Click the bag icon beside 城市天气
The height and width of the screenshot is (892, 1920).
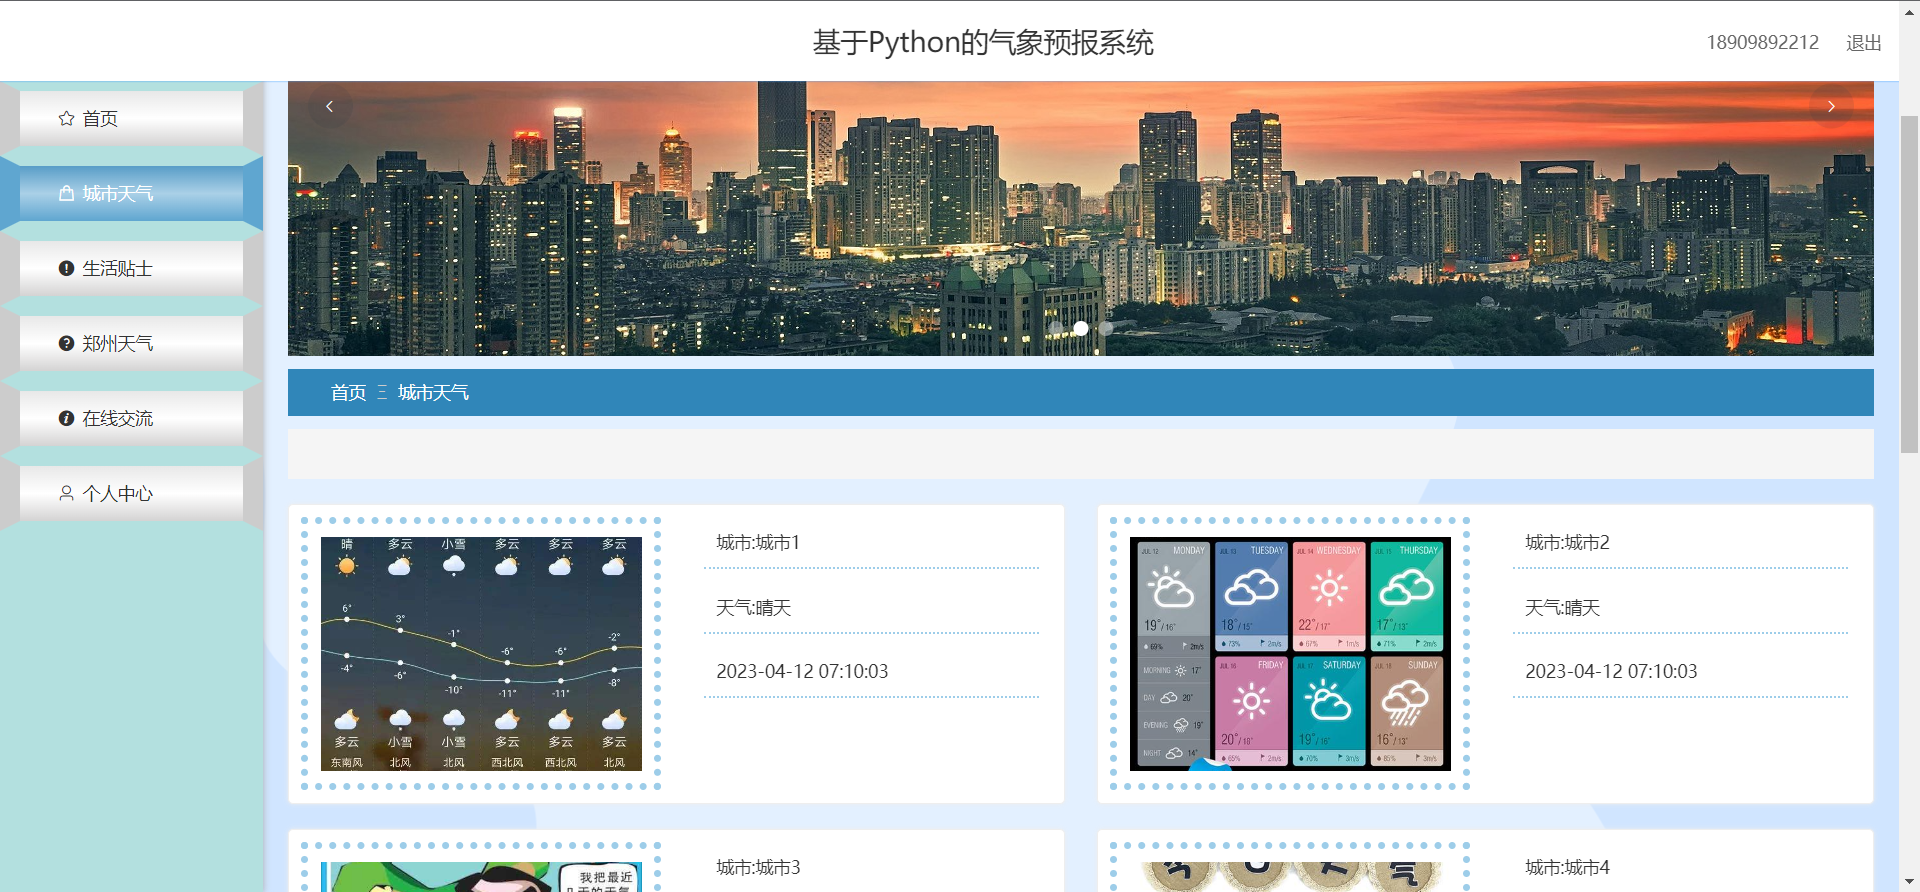(66, 193)
